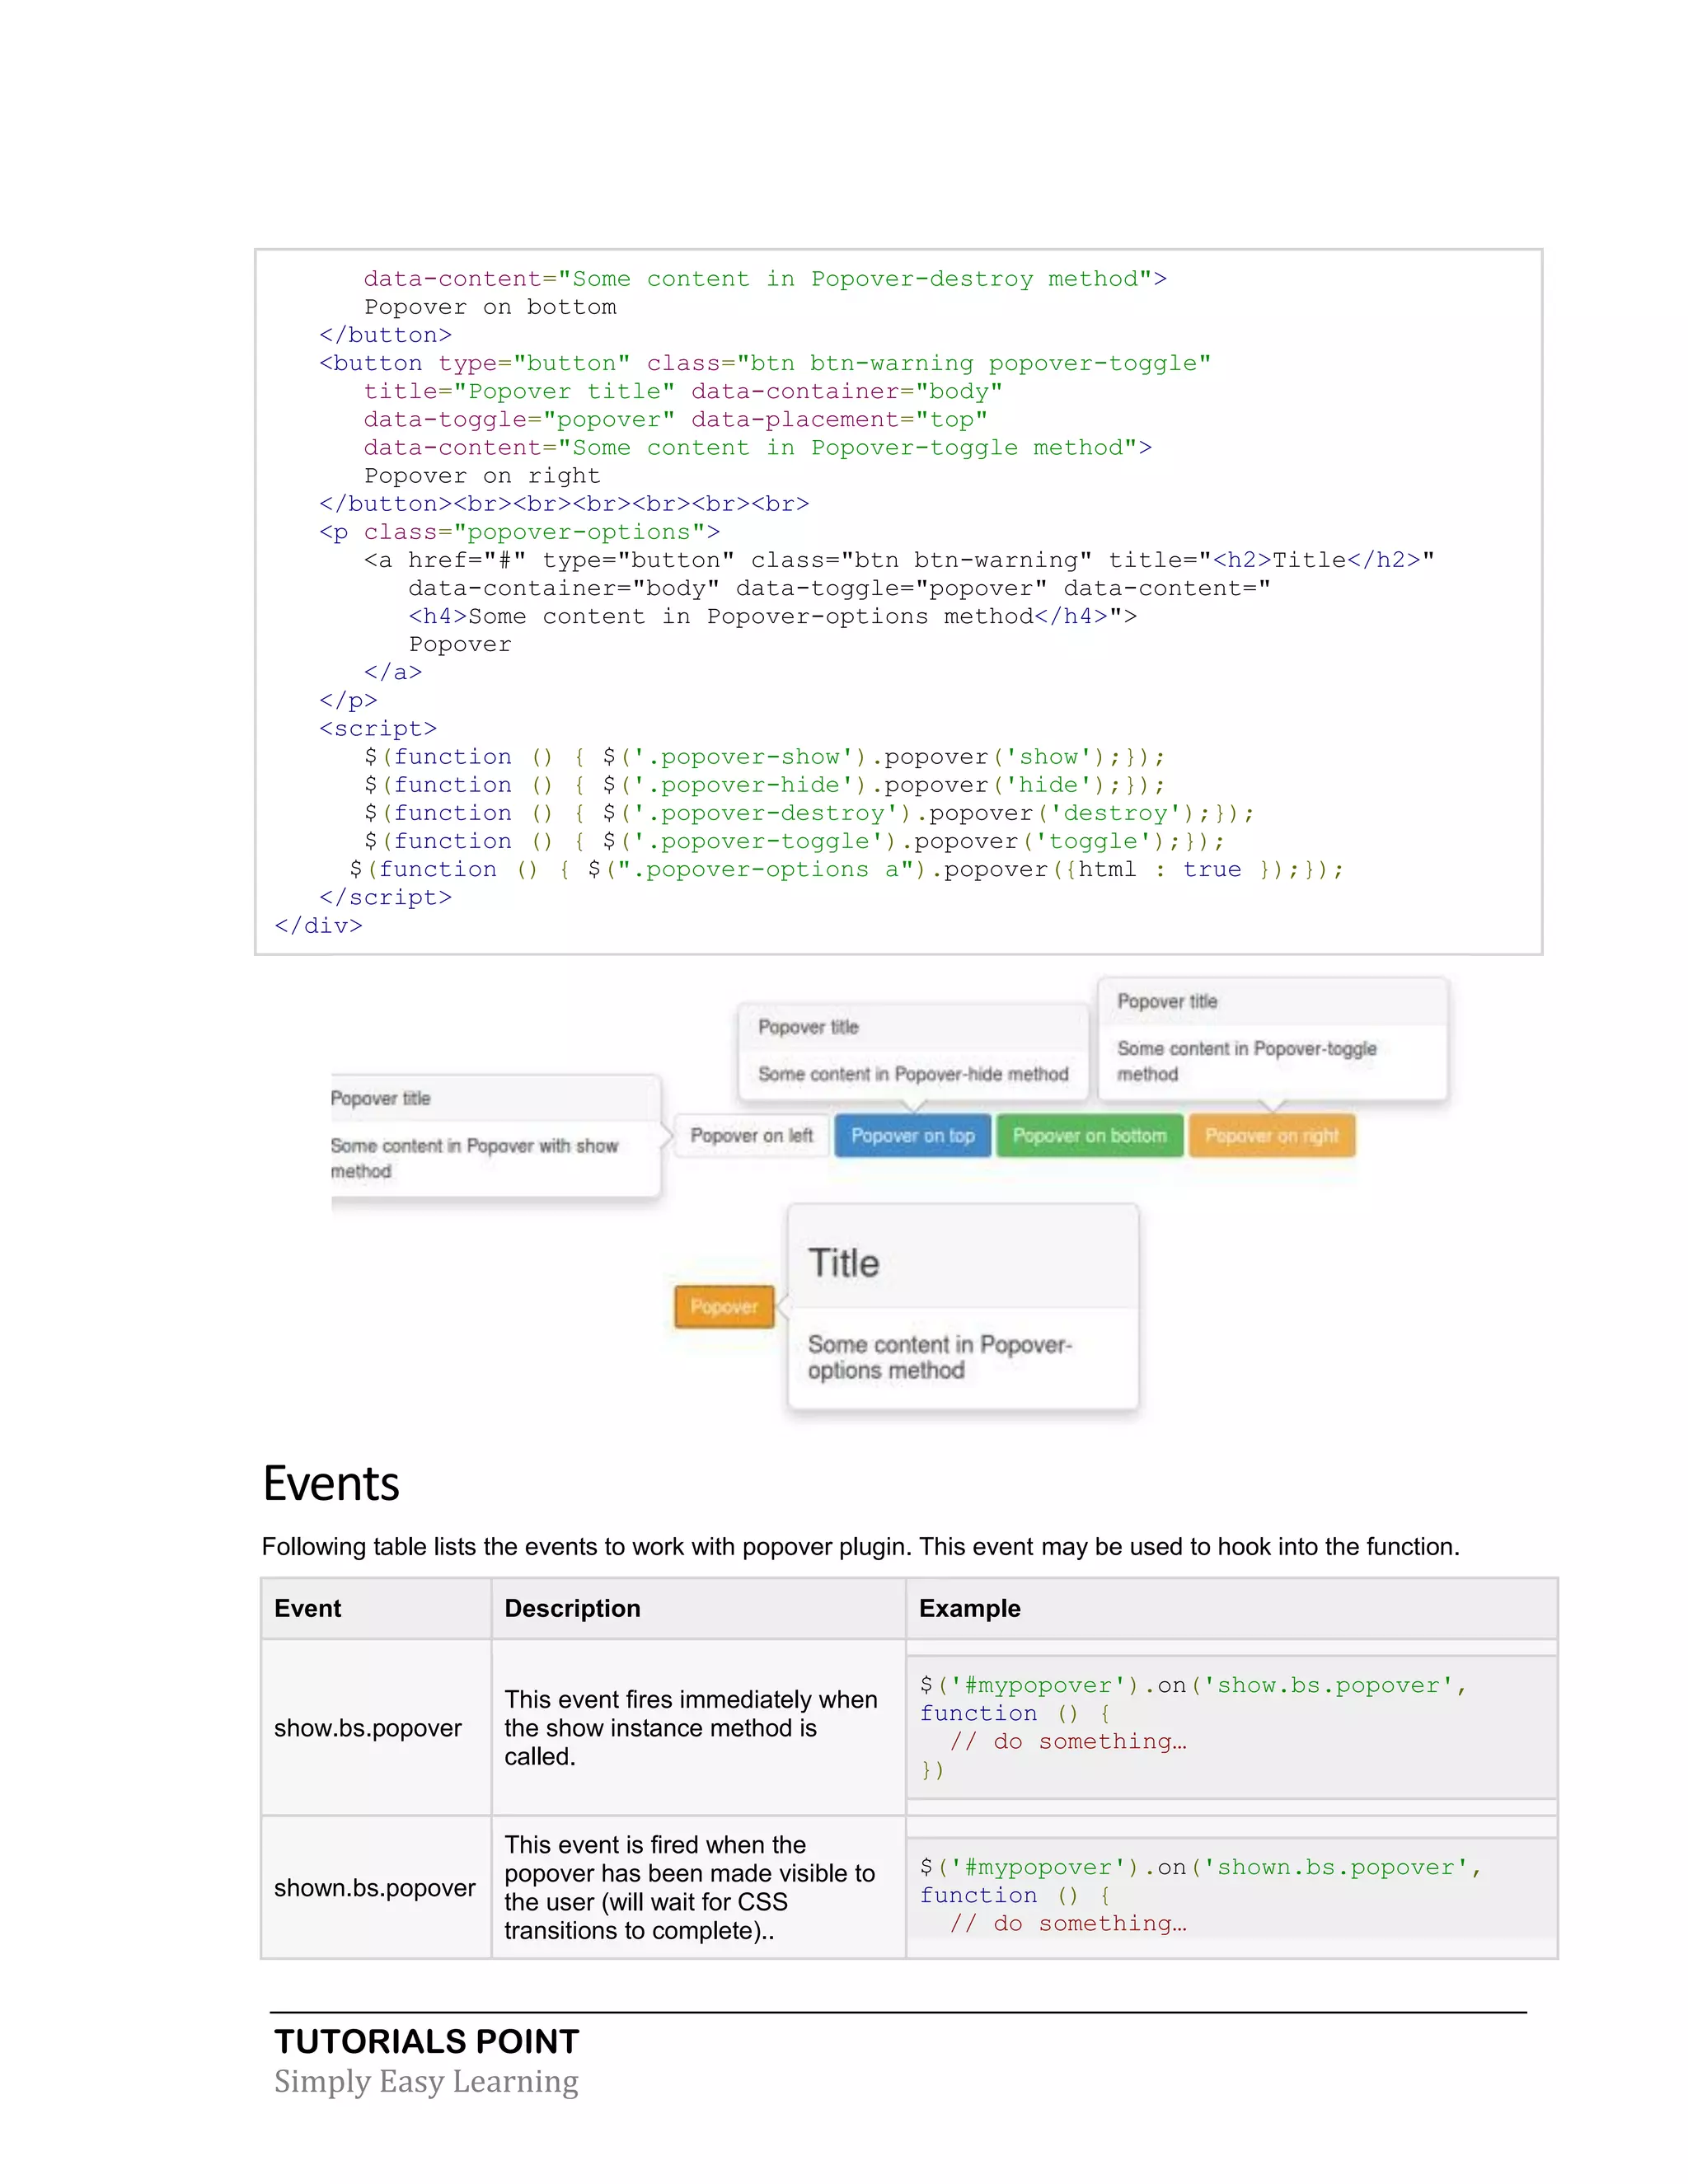1688x2184 pixels.
Task: Click code line with title="<h2>Title</h2>"
Action: pyautogui.click(x=899, y=560)
